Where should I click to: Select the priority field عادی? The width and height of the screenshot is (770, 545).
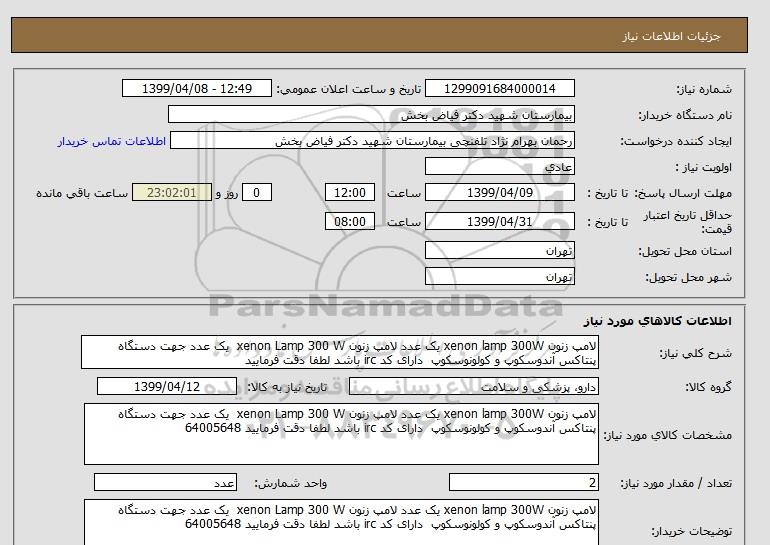pyautogui.click(x=499, y=166)
